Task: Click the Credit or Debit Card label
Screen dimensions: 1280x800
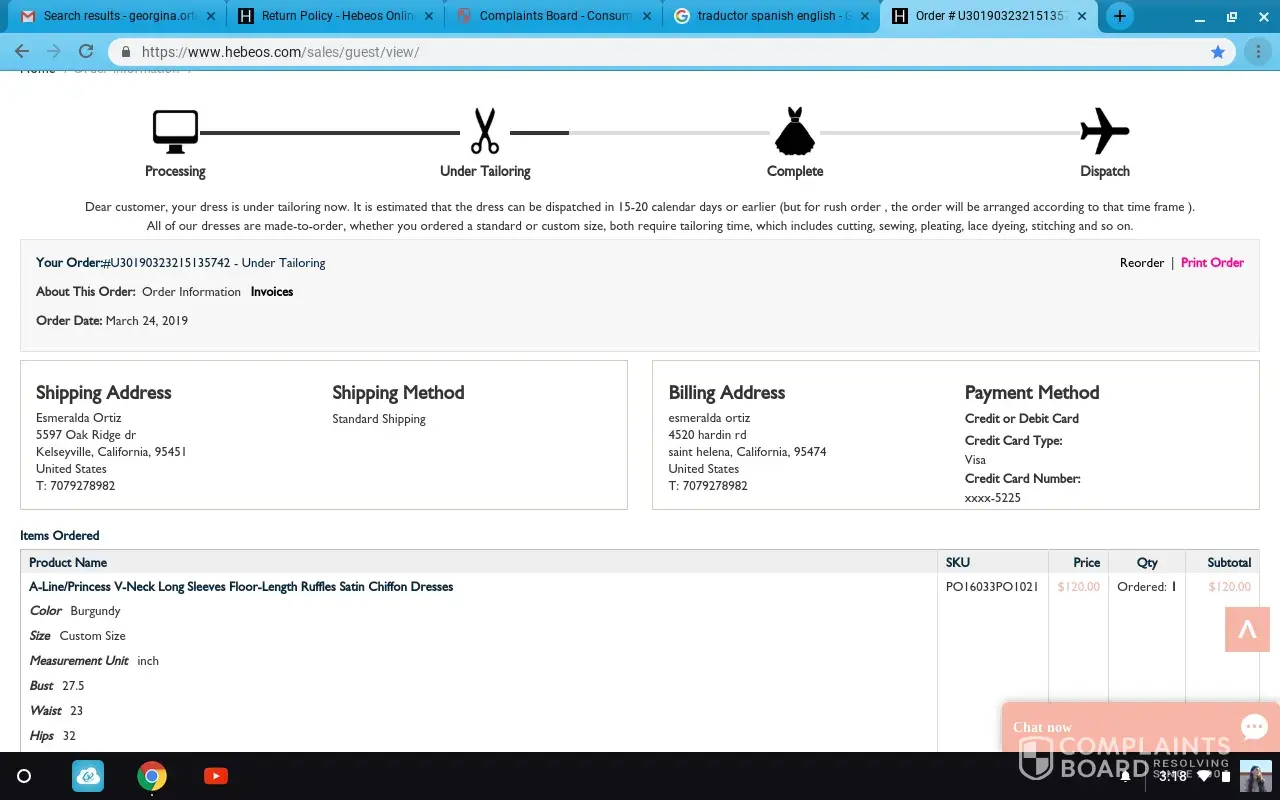Action: [1022, 419]
